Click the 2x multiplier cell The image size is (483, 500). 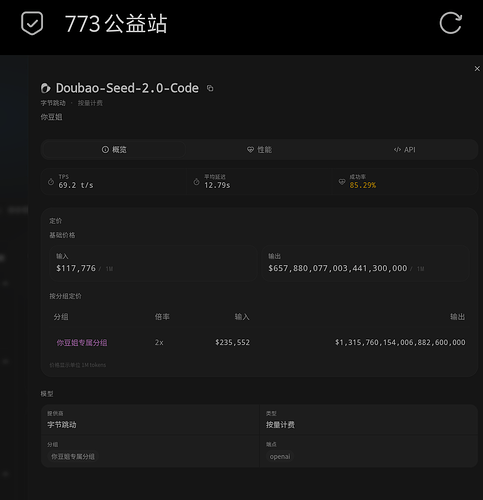[x=159, y=342]
